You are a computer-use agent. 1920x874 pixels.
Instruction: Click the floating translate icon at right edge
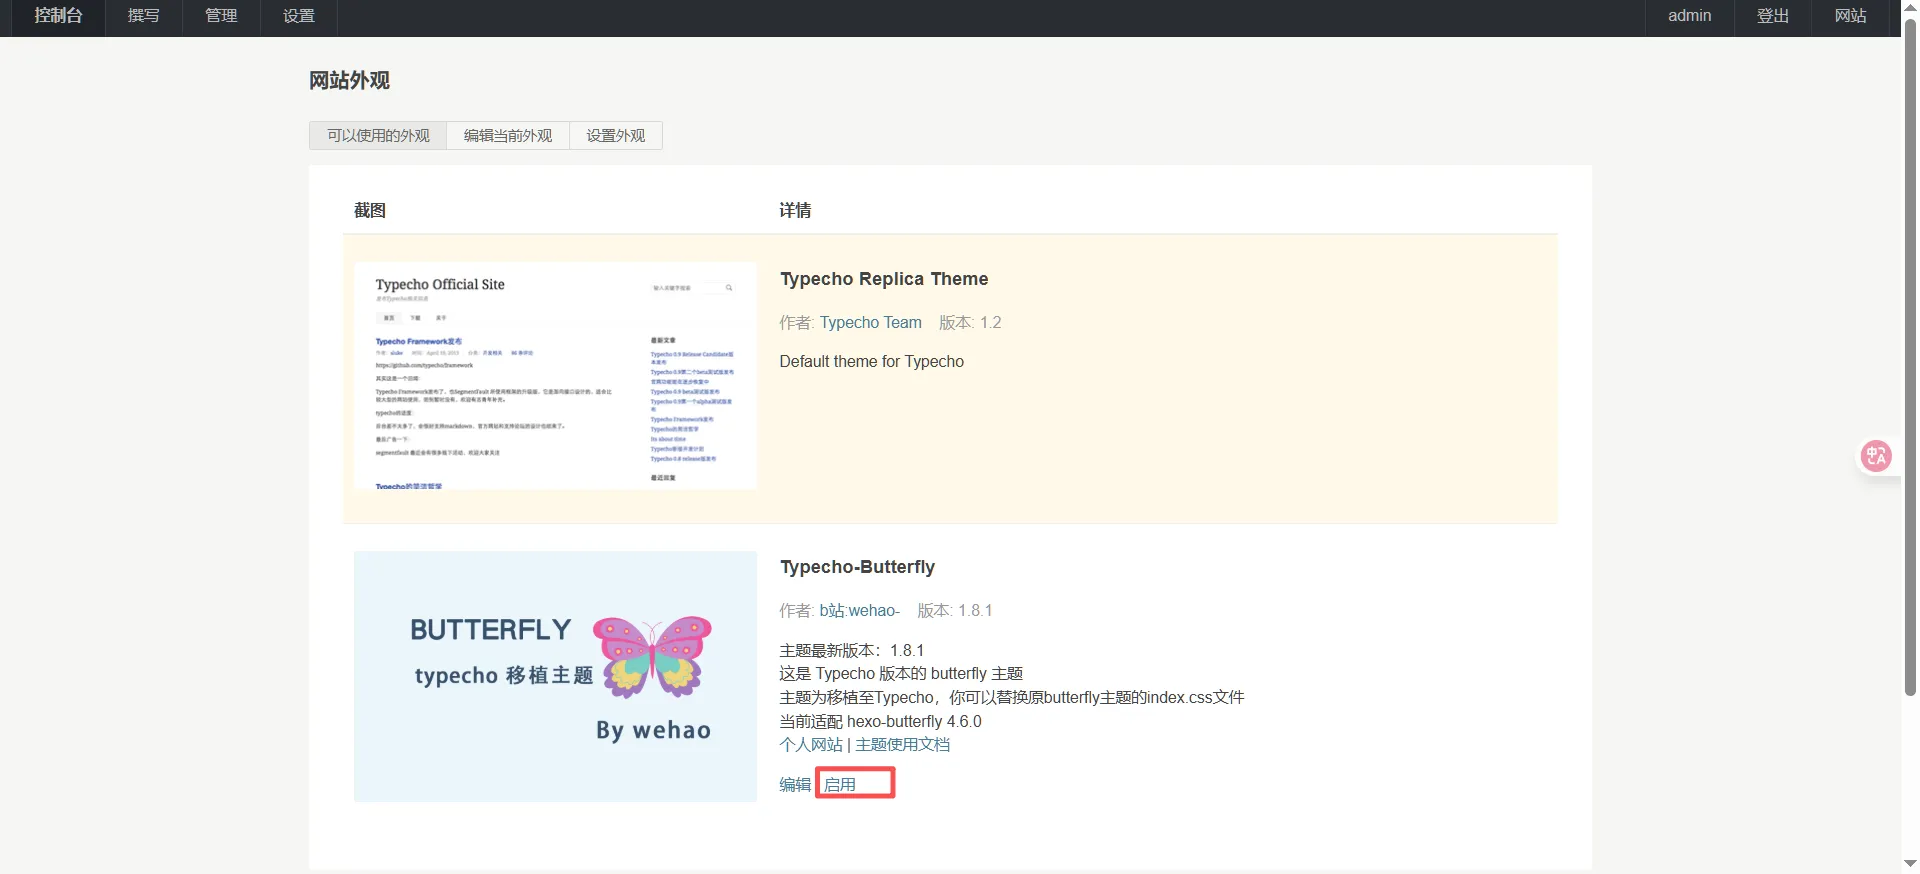click(x=1876, y=456)
